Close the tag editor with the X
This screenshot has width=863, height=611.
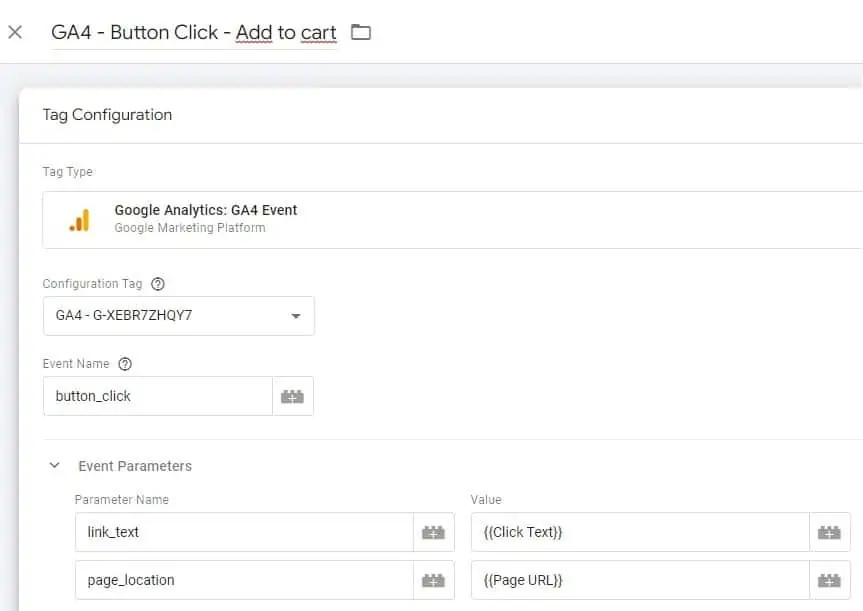pos(15,32)
